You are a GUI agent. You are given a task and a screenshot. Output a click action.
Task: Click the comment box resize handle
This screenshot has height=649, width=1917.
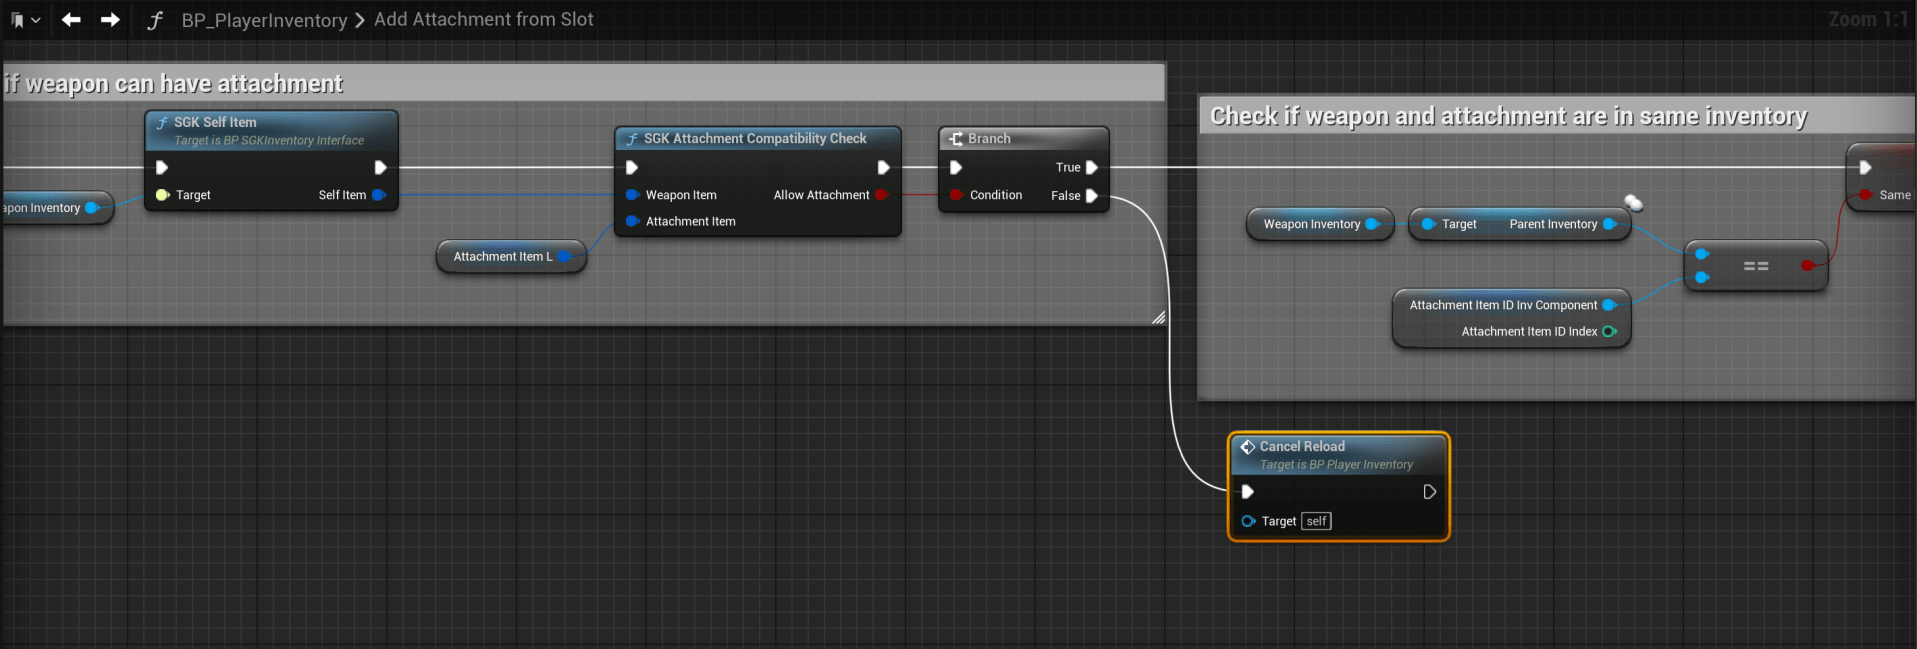tap(1158, 318)
